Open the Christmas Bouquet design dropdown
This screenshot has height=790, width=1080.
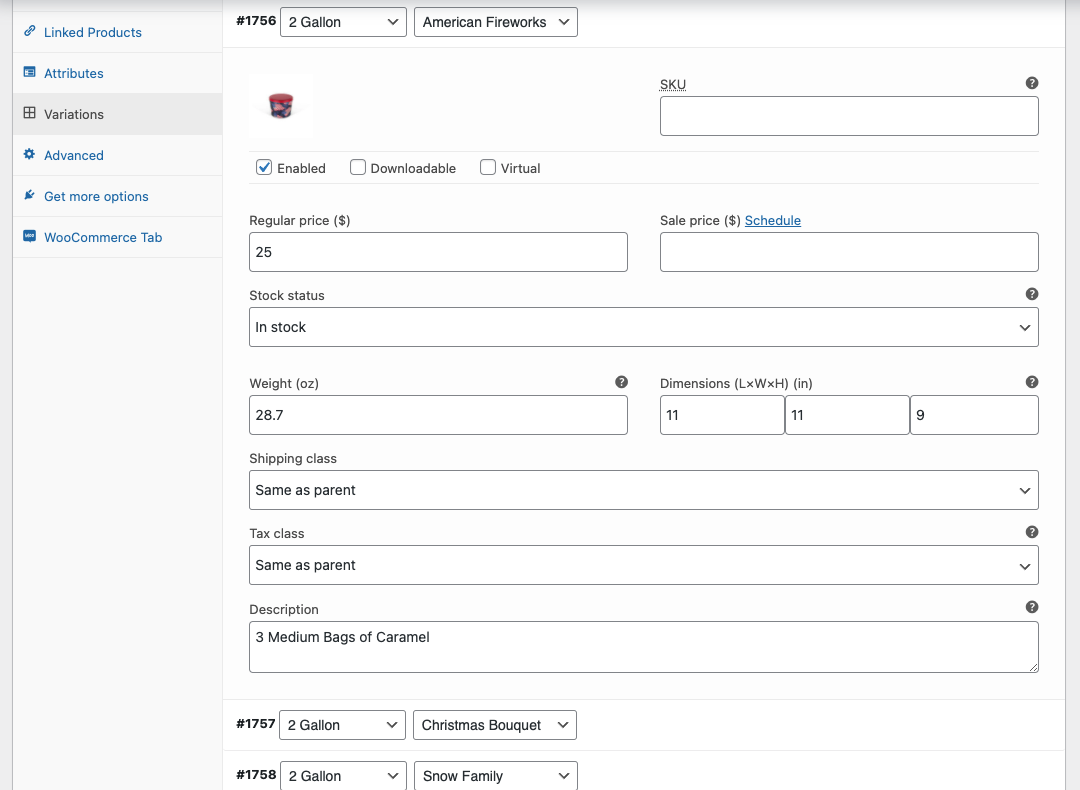(495, 725)
